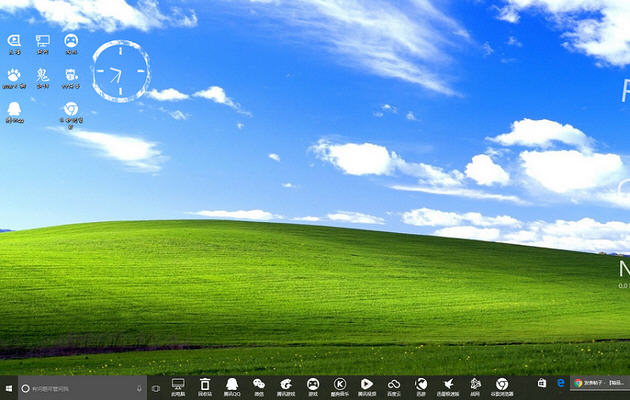Screen dimensions: 630x400
Task: Open Battle.net (战网) dock icon
Action: tap(475, 387)
